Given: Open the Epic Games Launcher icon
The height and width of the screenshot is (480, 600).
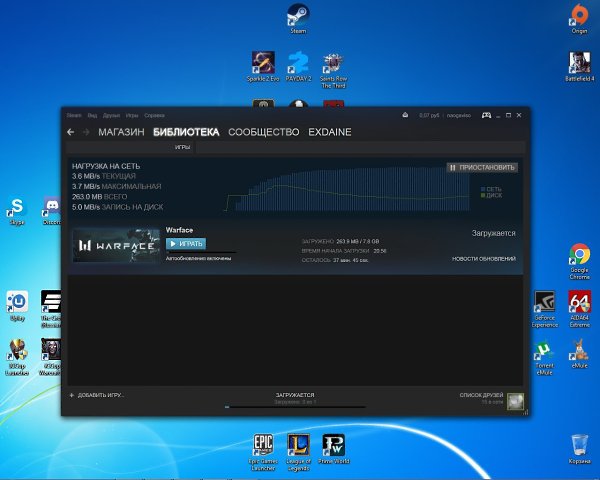Looking at the screenshot, I should [x=263, y=452].
